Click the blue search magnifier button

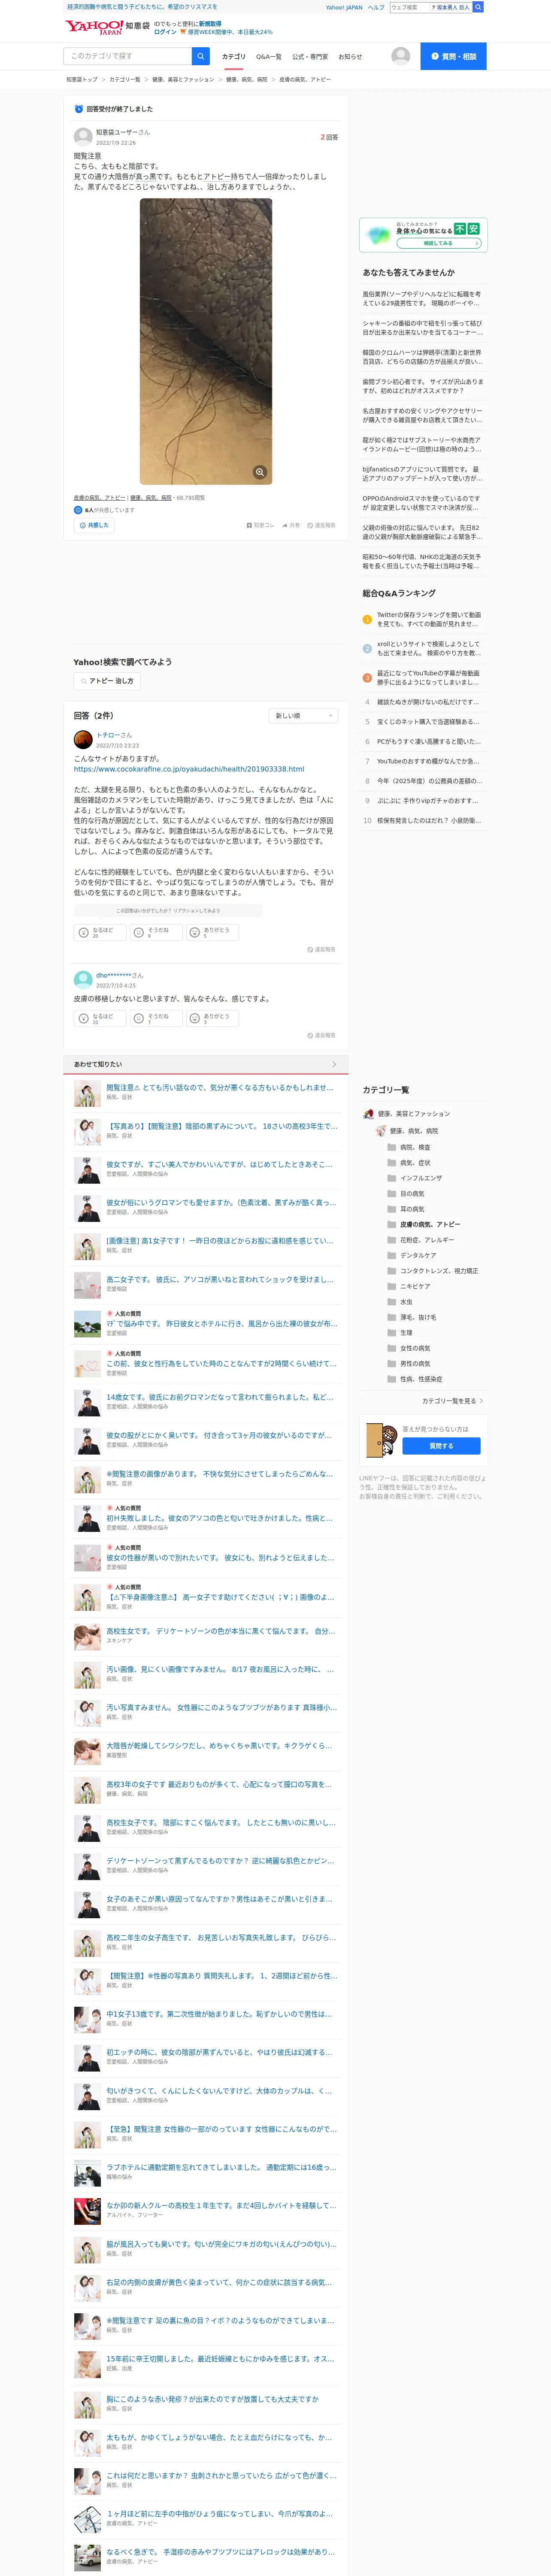pos(201,56)
